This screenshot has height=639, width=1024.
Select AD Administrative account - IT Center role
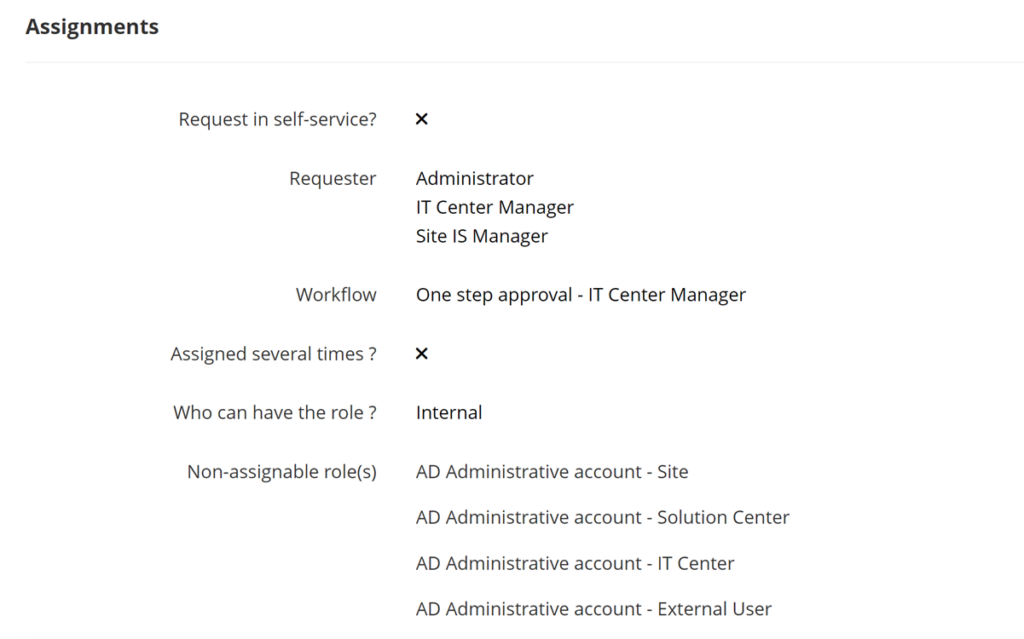(574, 563)
